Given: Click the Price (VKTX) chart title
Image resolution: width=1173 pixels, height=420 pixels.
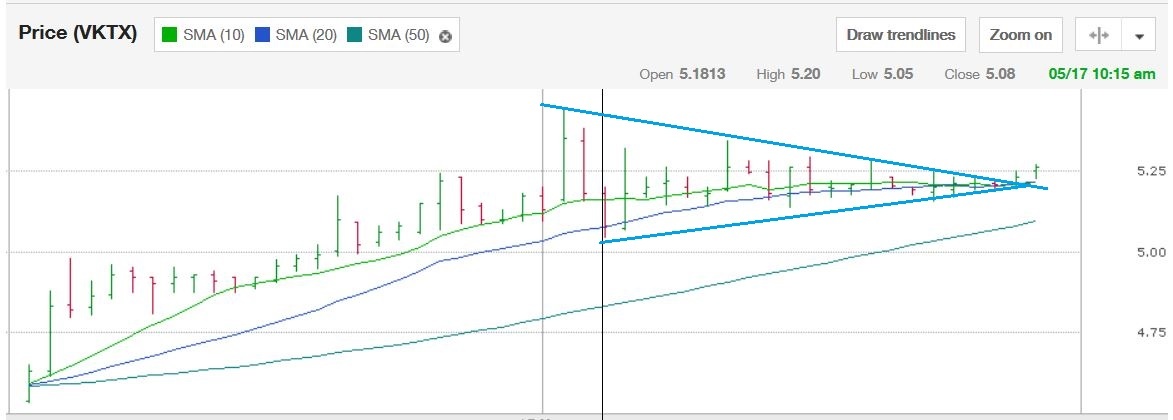Looking at the screenshot, I should coord(78,32).
